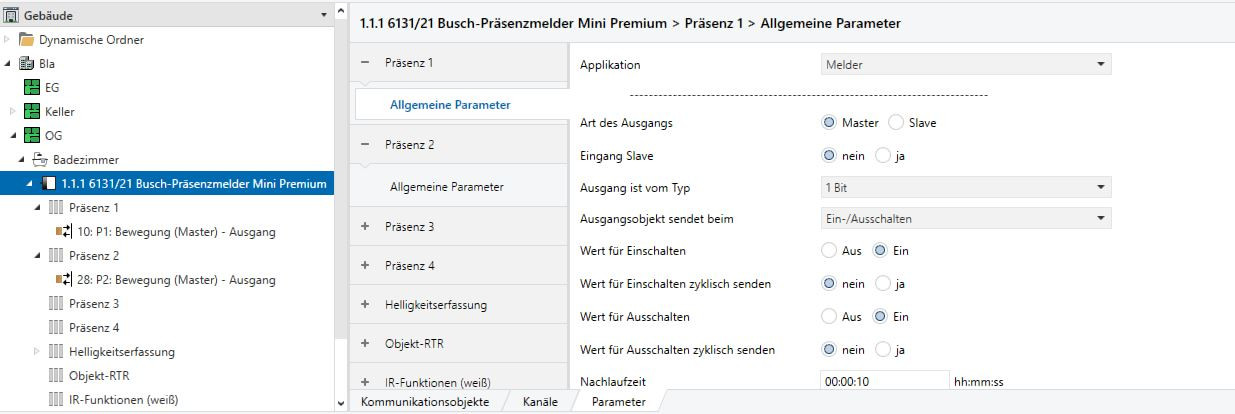Click the Objekt-RTR channel icon in tree
This screenshot has height=414, width=1235.
click(56, 376)
